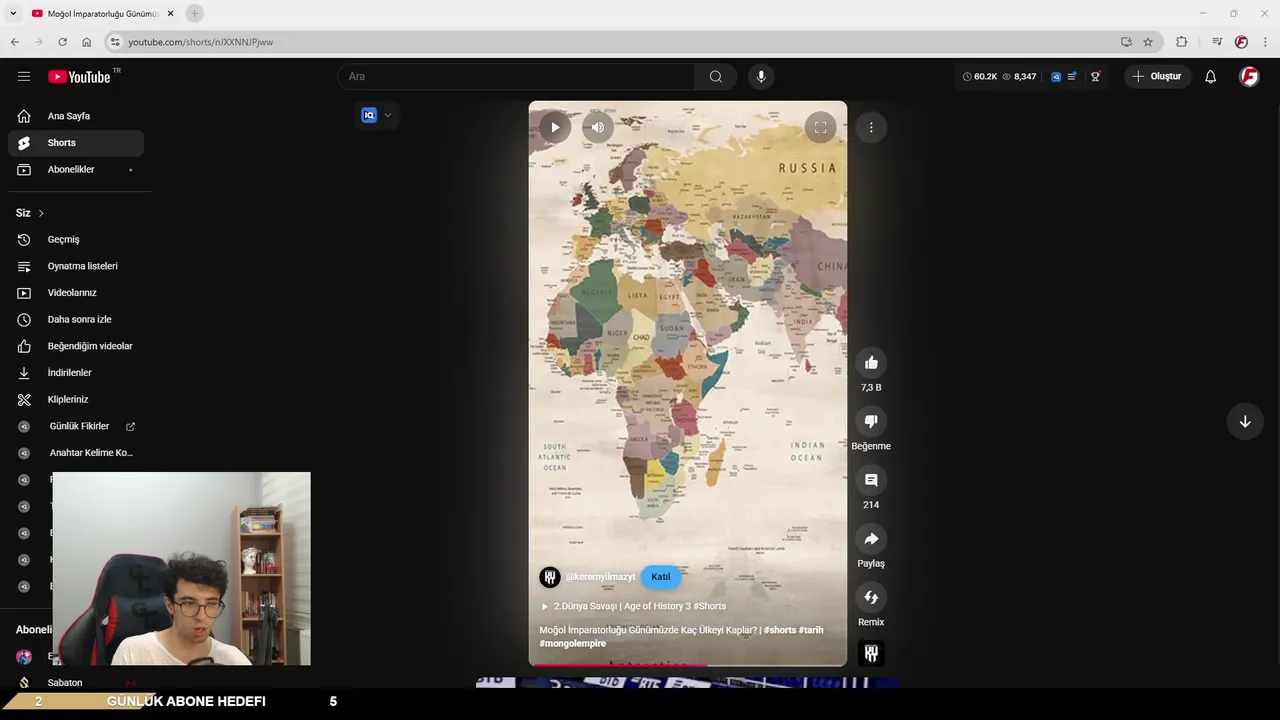
Task: Open Beğendiğim videolar
Action: [x=76, y=346]
